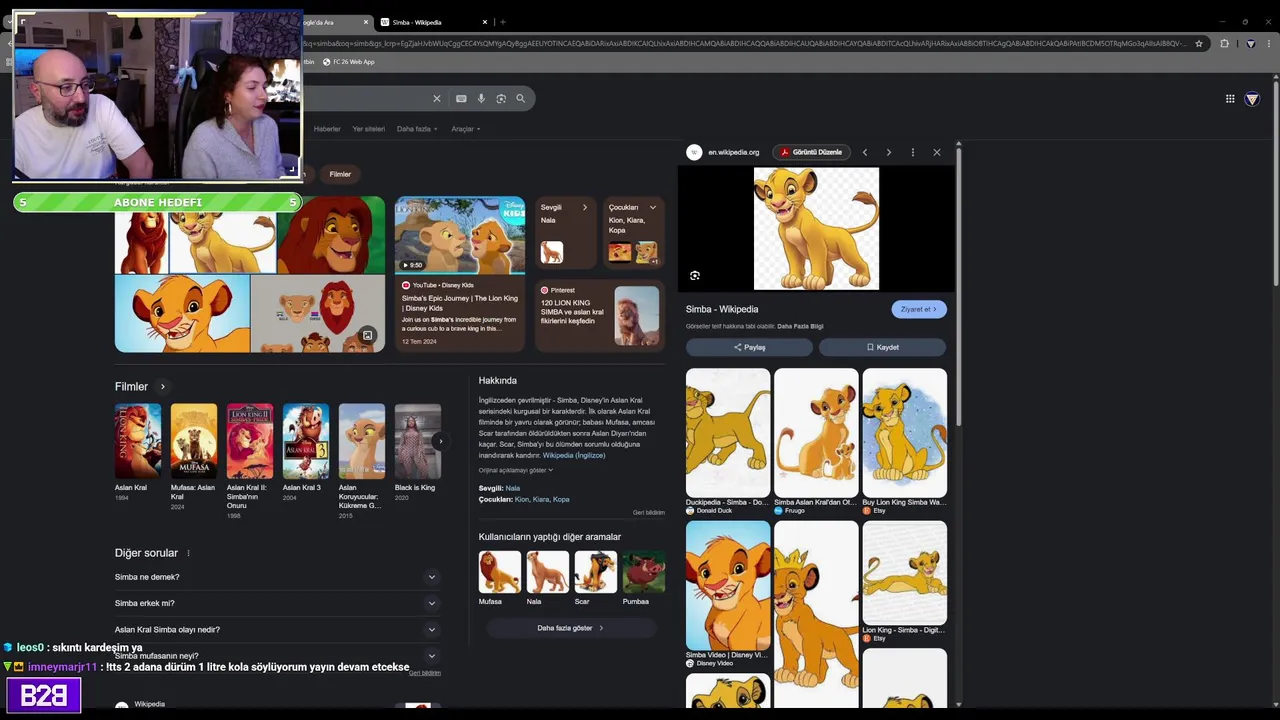Bookmark this page with the star
The height and width of the screenshot is (720, 1280).
(x=1198, y=43)
